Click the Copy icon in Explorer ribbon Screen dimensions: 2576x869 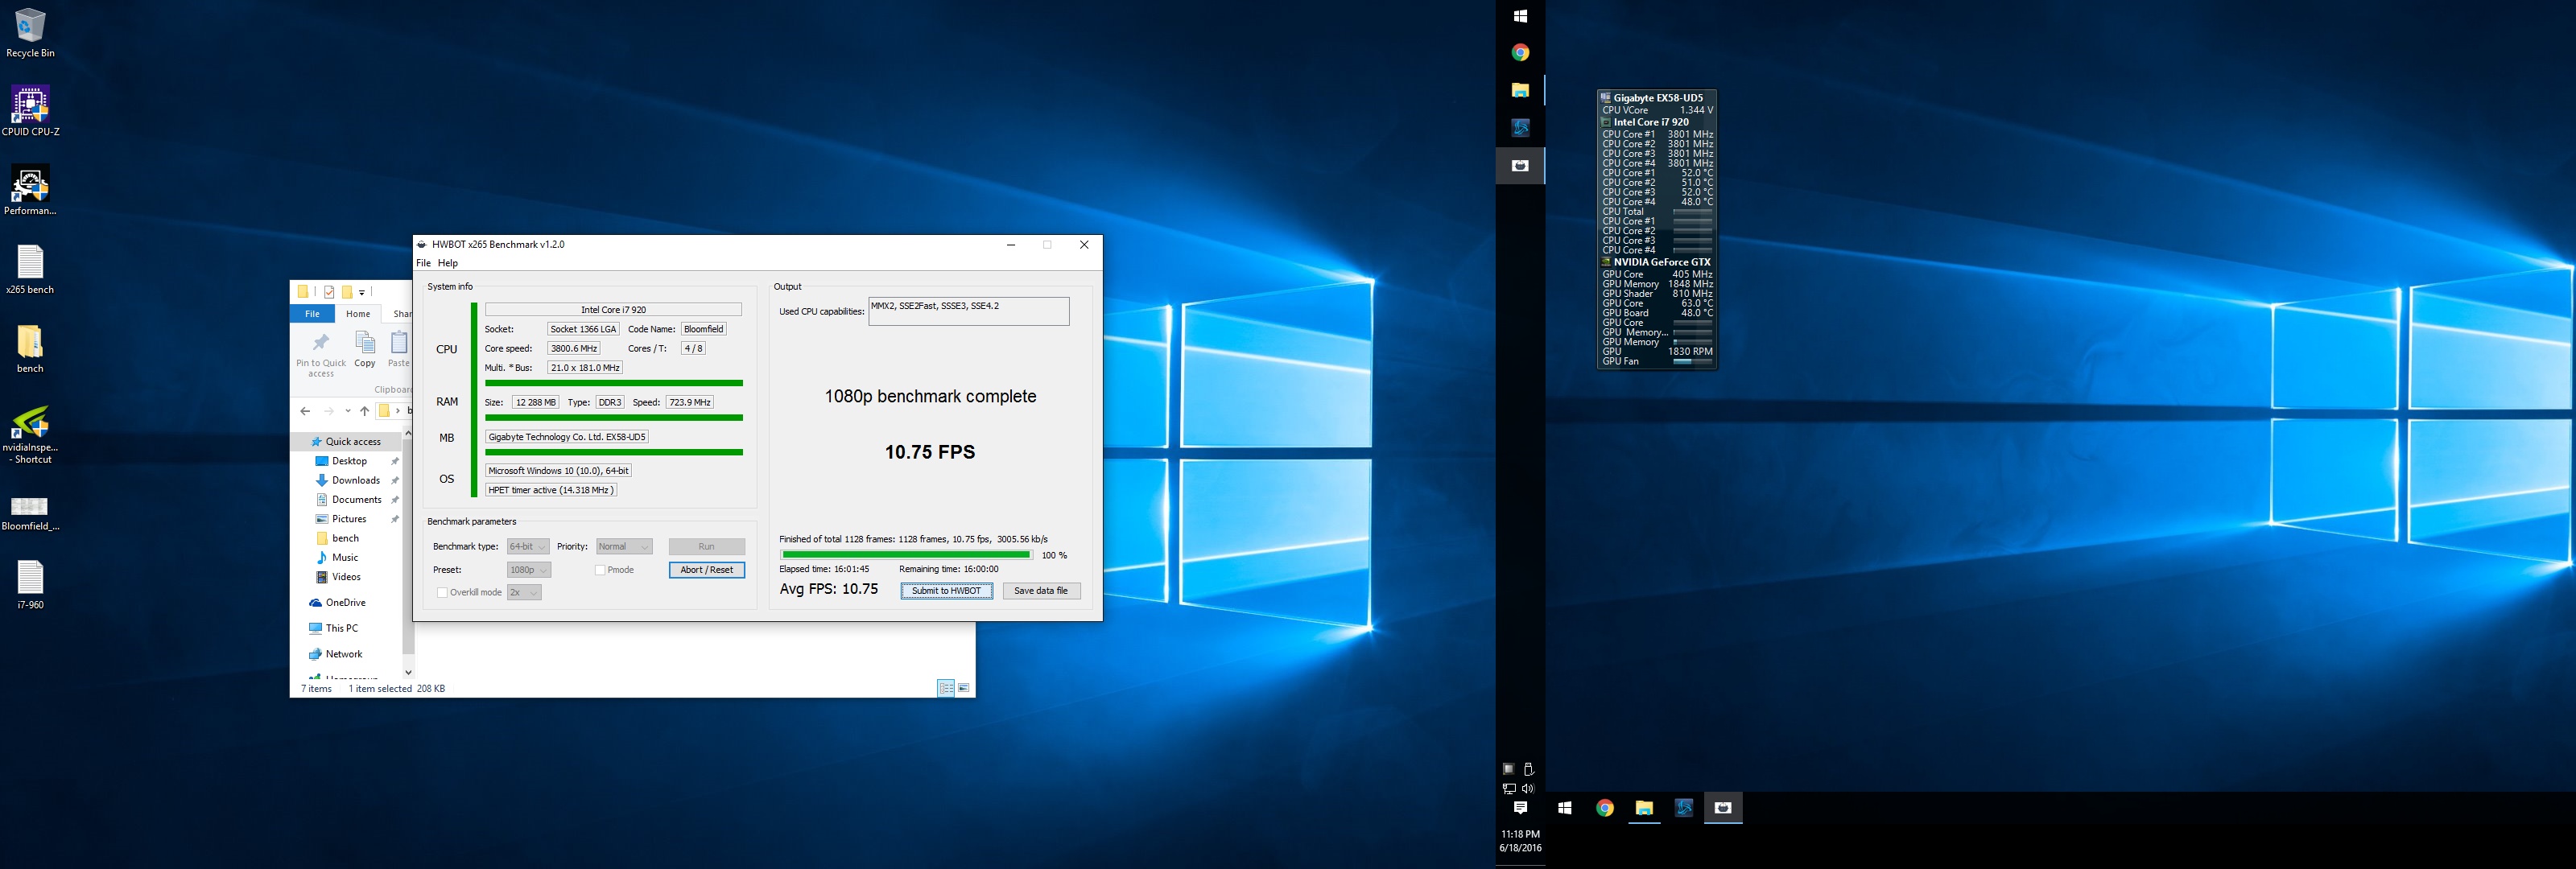click(365, 350)
